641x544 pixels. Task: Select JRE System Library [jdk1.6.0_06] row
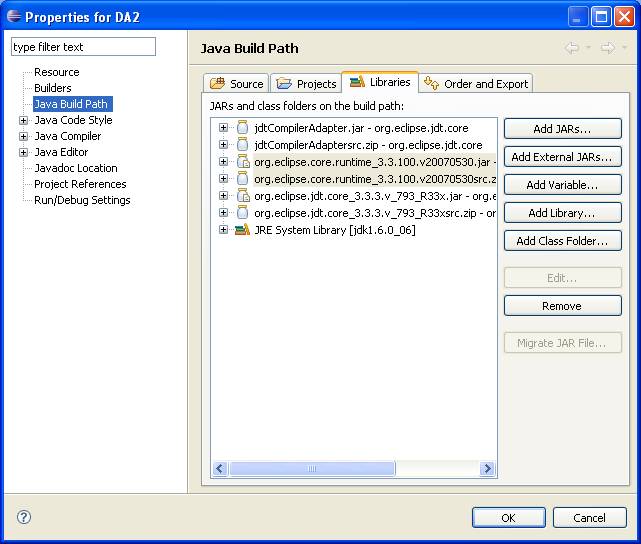pyautogui.click(x=334, y=230)
